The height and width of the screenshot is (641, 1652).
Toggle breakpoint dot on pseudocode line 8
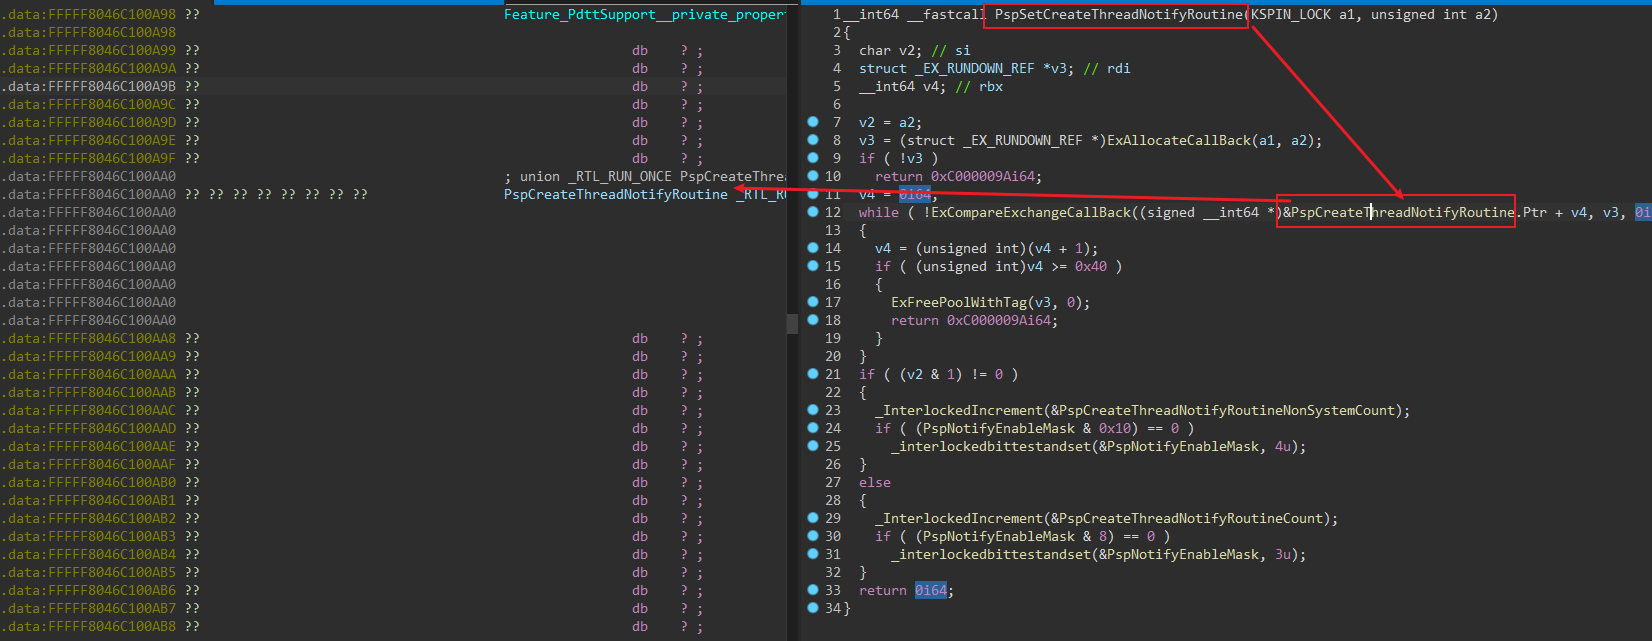click(x=813, y=139)
